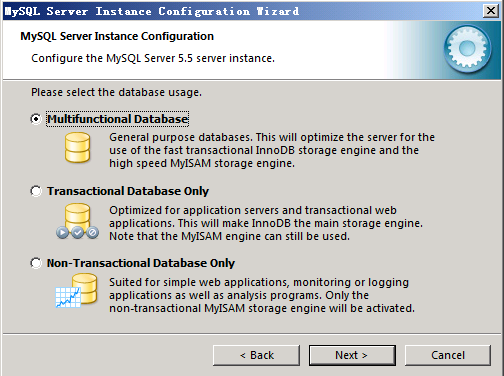The height and width of the screenshot is (376, 504).
Task: Select the Multifunctional Database radio button
Action: [36, 119]
